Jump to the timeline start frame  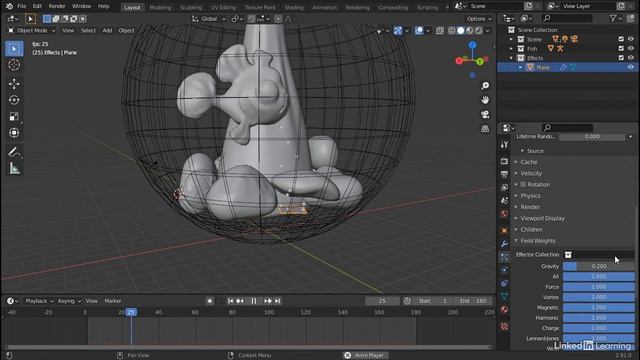click(x=231, y=301)
